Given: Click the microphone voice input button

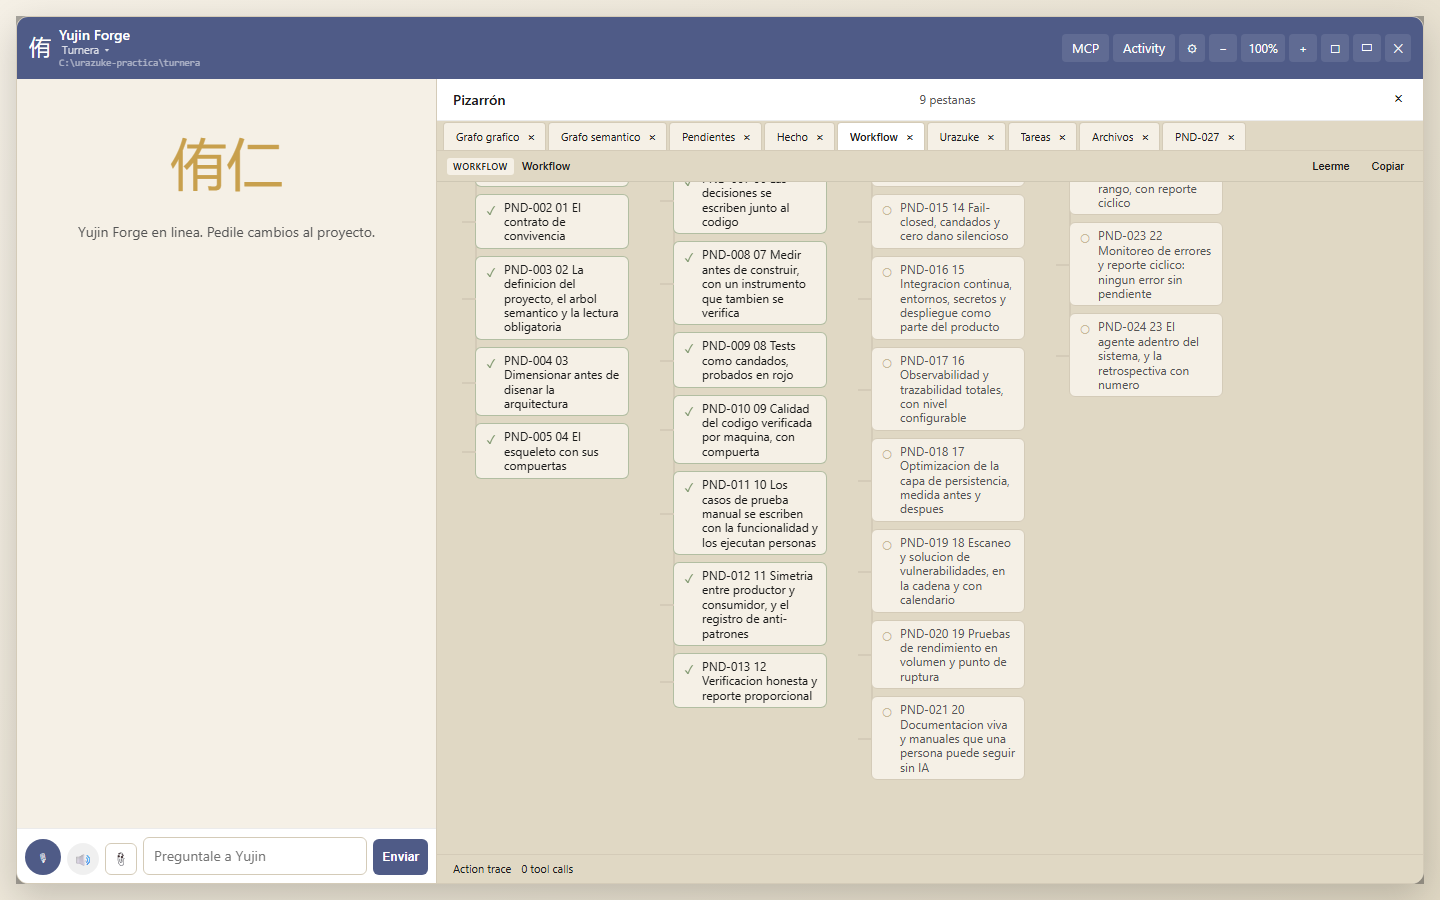Looking at the screenshot, I should tap(43, 857).
